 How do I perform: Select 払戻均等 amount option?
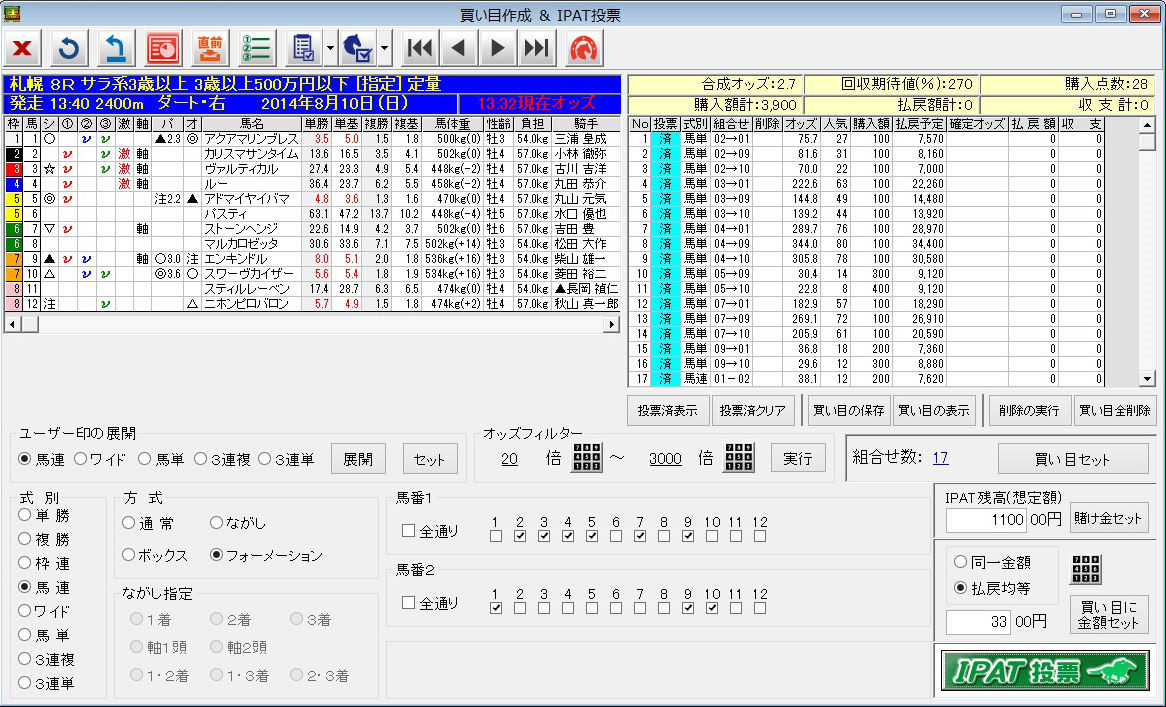click(992, 588)
